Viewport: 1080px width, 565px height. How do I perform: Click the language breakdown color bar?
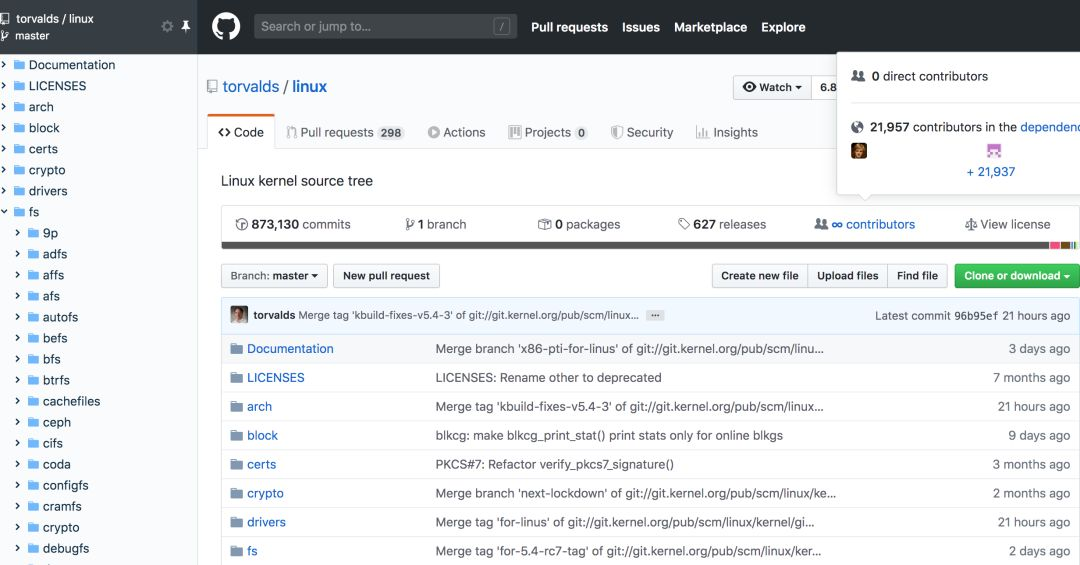[x=640, y=245]
